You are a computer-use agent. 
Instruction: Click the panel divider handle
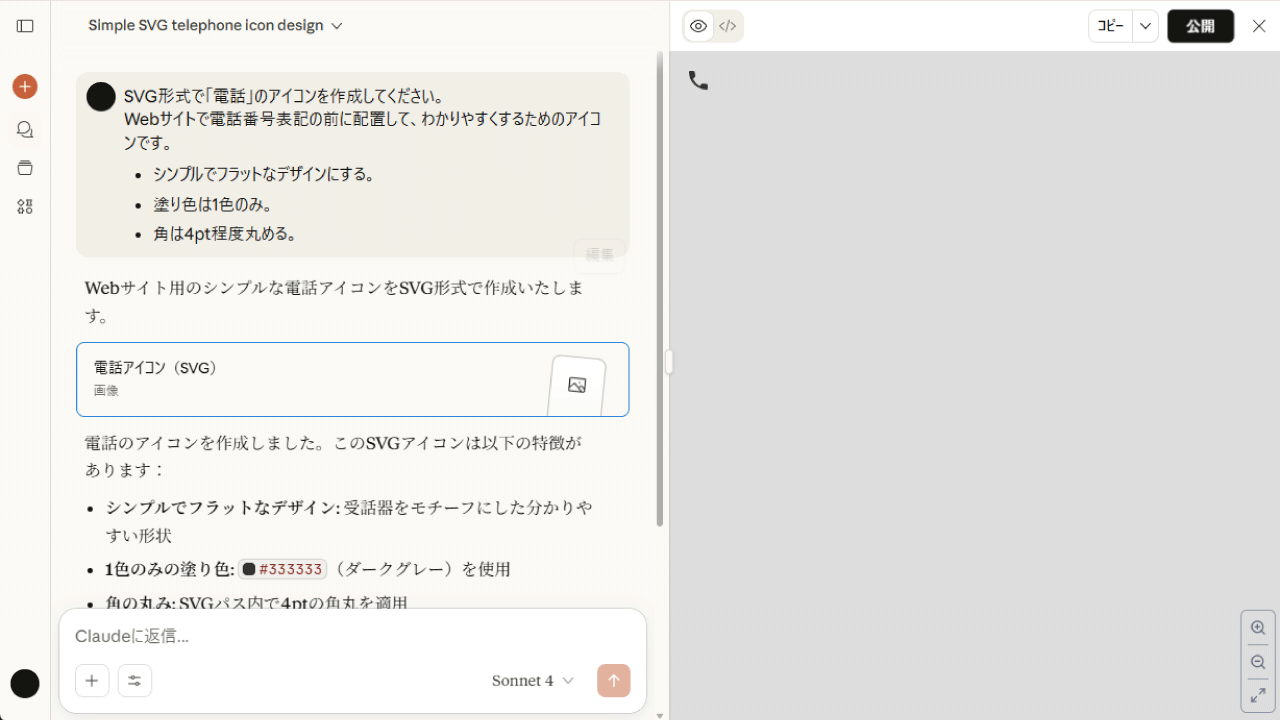click(x=669, y=361)
